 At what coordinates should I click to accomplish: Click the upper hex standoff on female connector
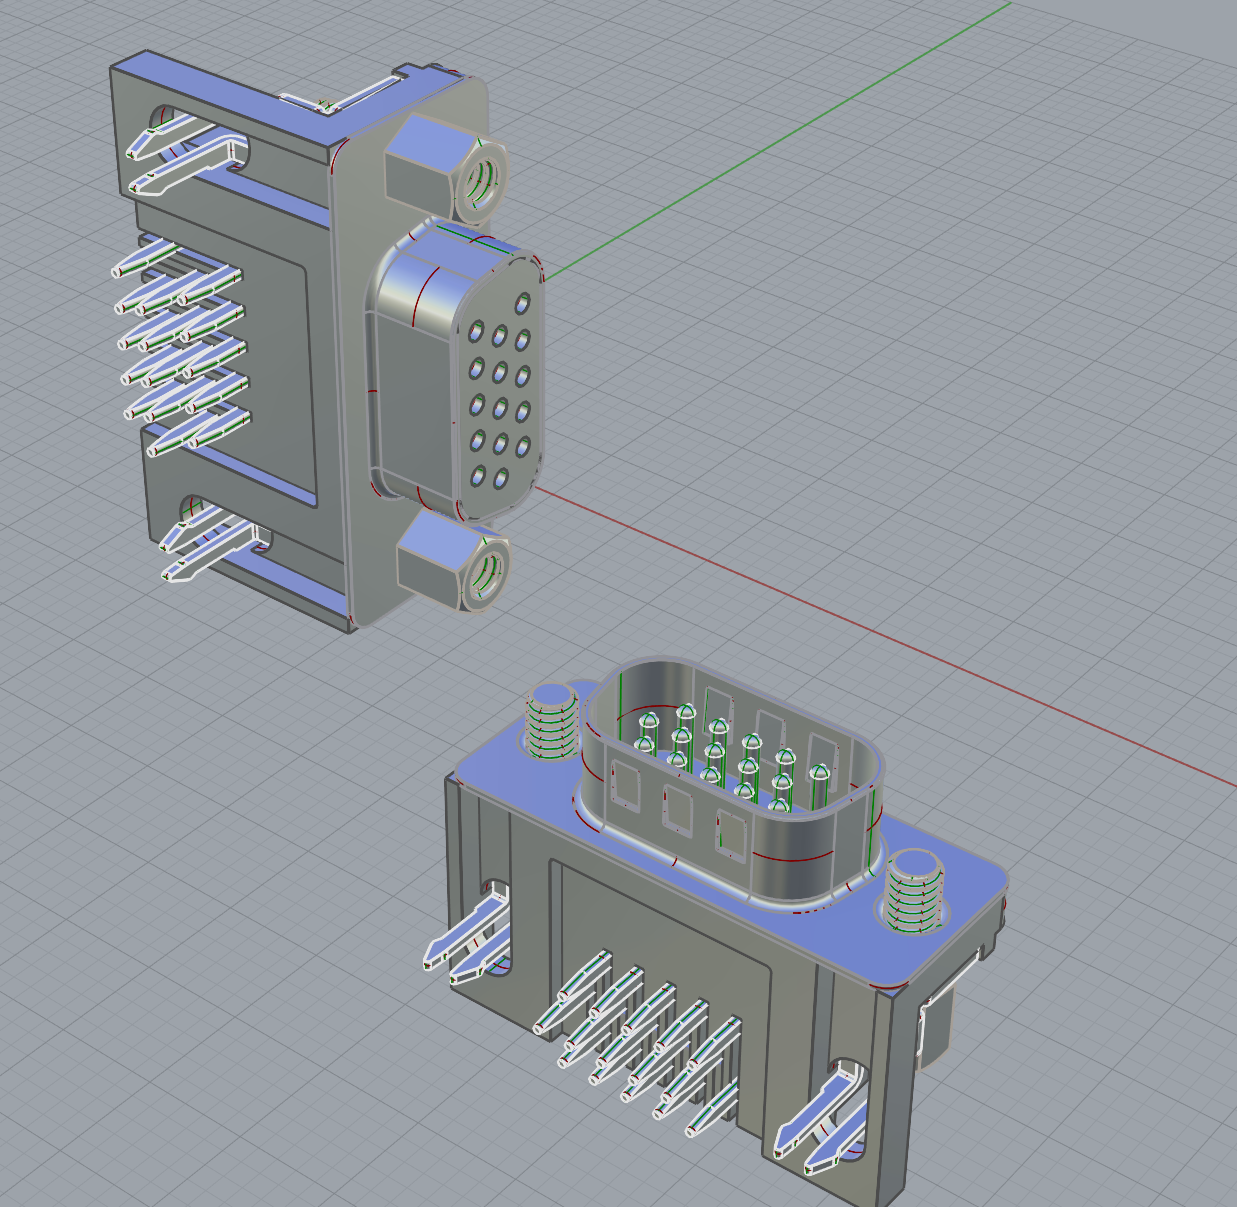pos(445,167)
